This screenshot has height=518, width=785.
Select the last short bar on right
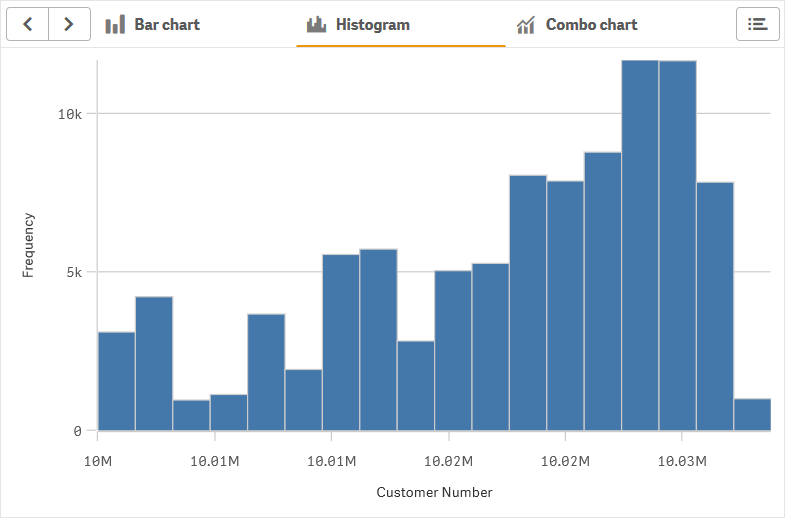tap(752, 414)
